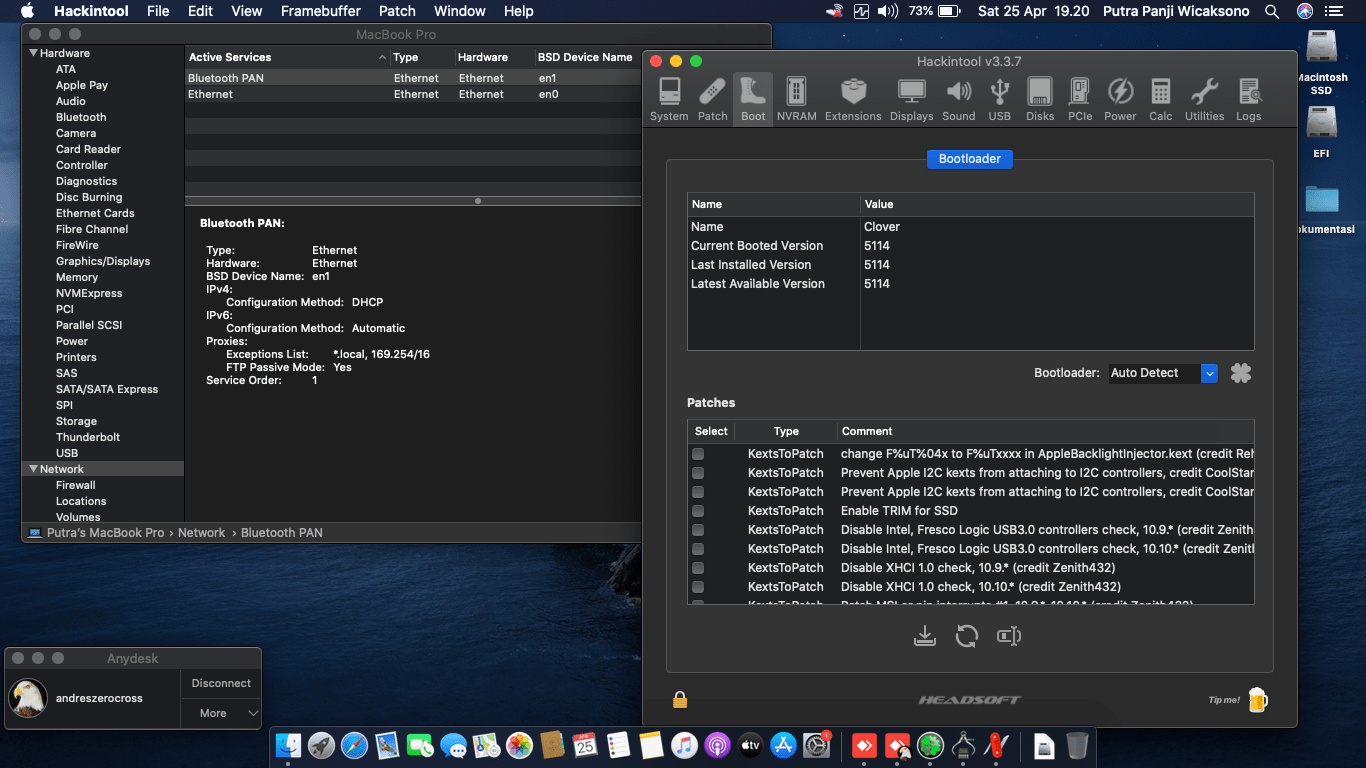Click the refresh icon below the patches list
This screenshot has width=1366, height=768.
pyautogui.click(x=966, y=636)
